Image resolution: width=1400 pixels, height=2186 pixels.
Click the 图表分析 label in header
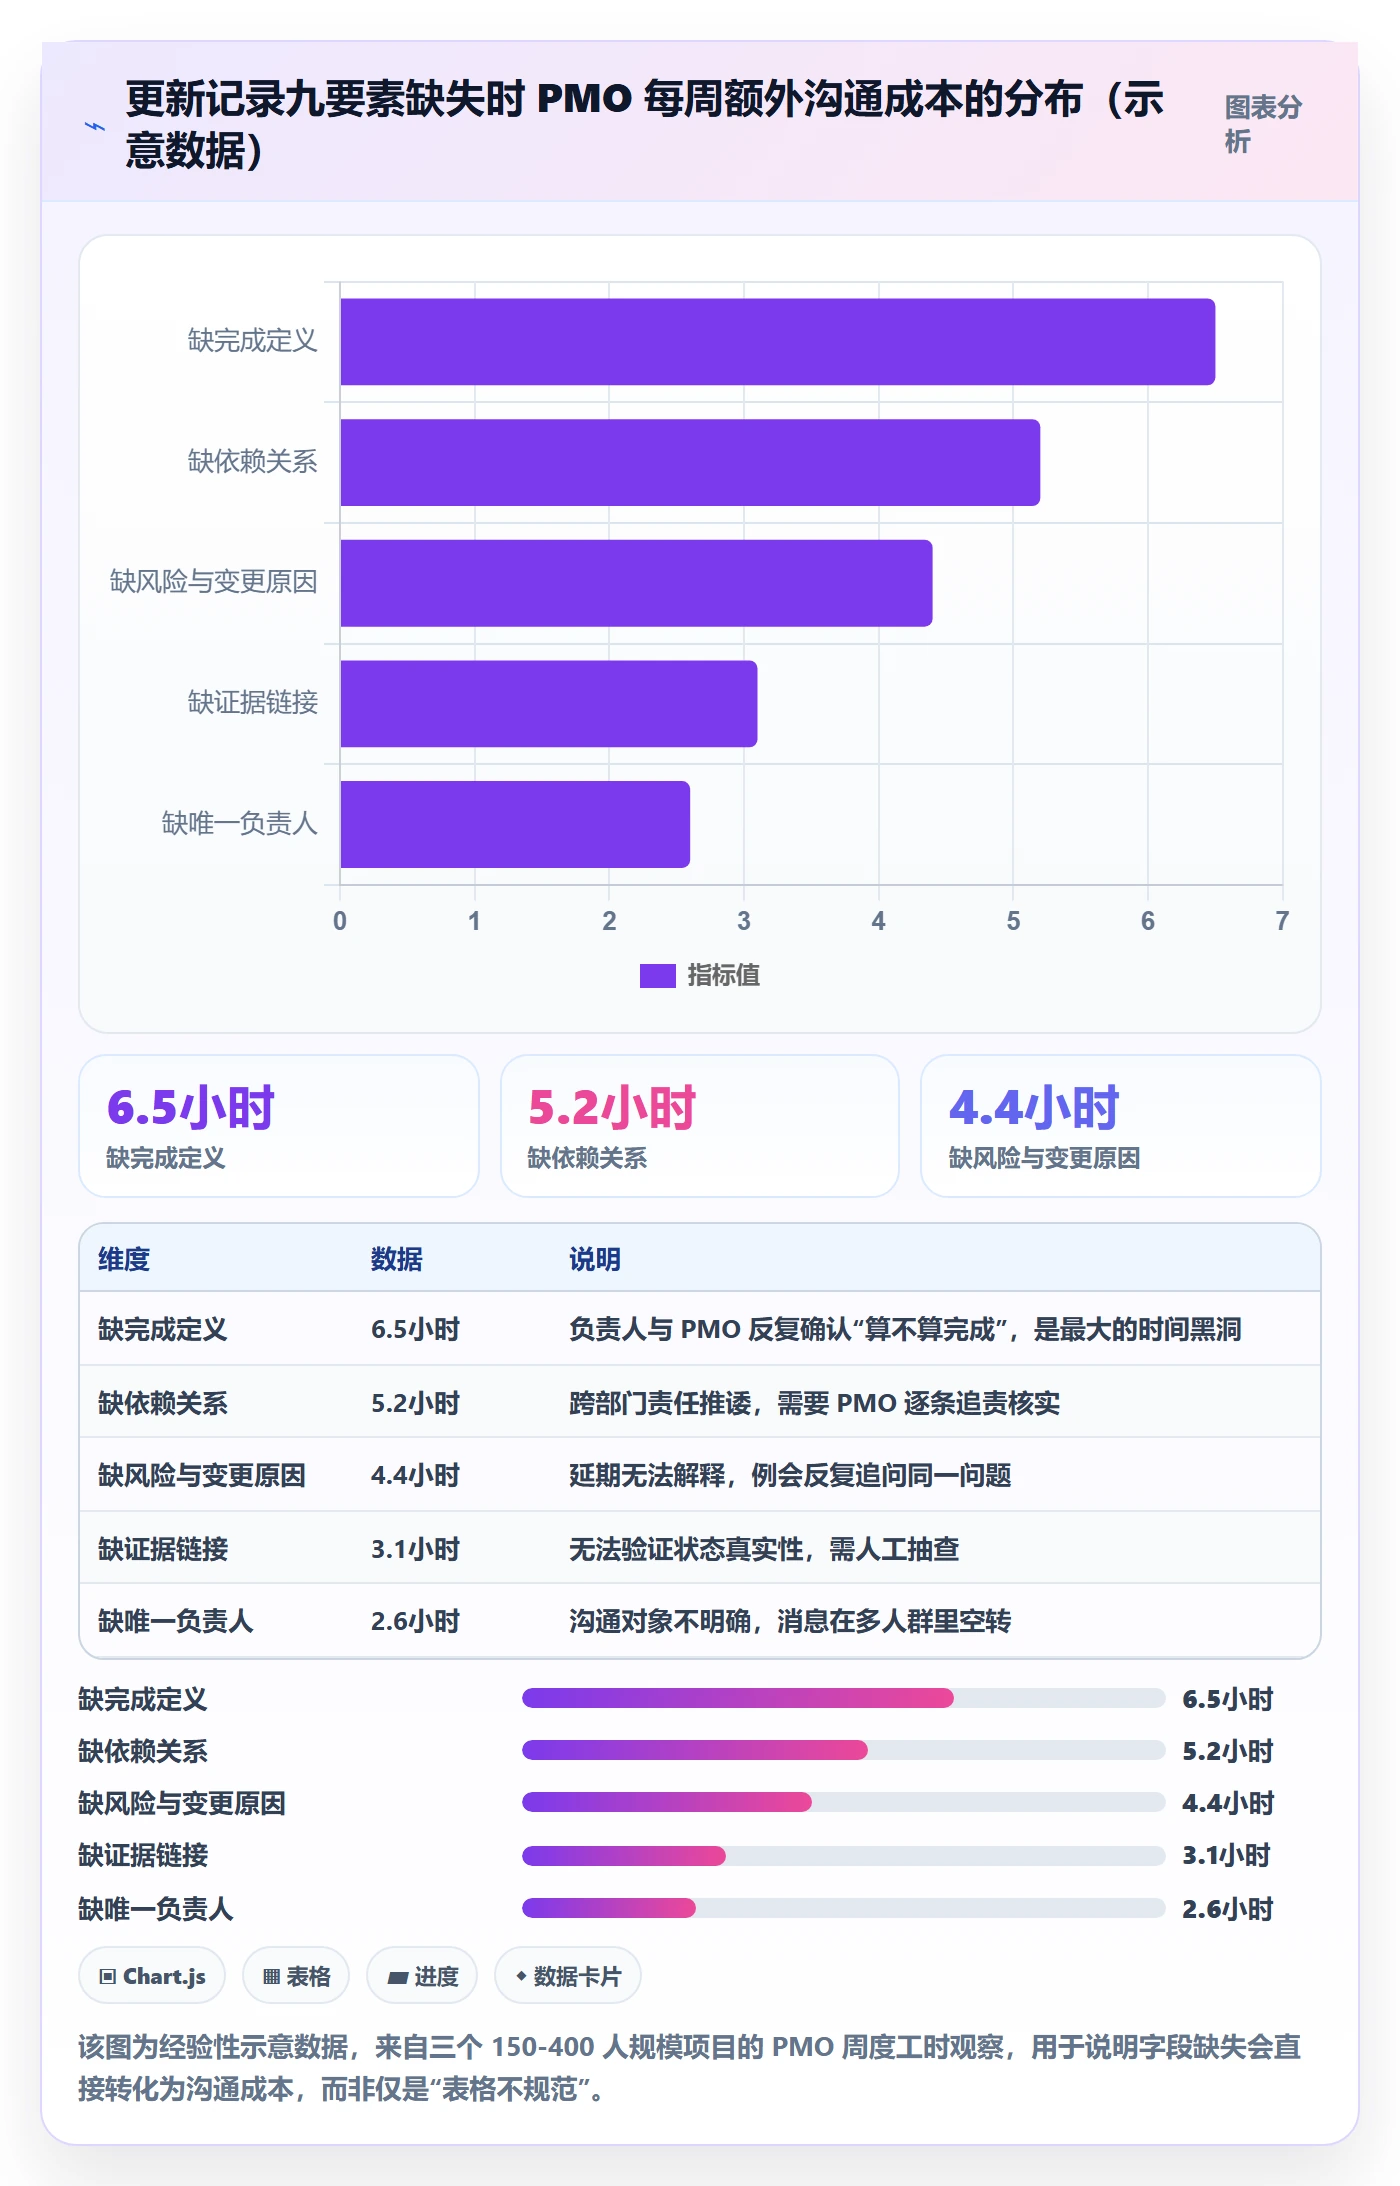click(x=1263, y=124)
